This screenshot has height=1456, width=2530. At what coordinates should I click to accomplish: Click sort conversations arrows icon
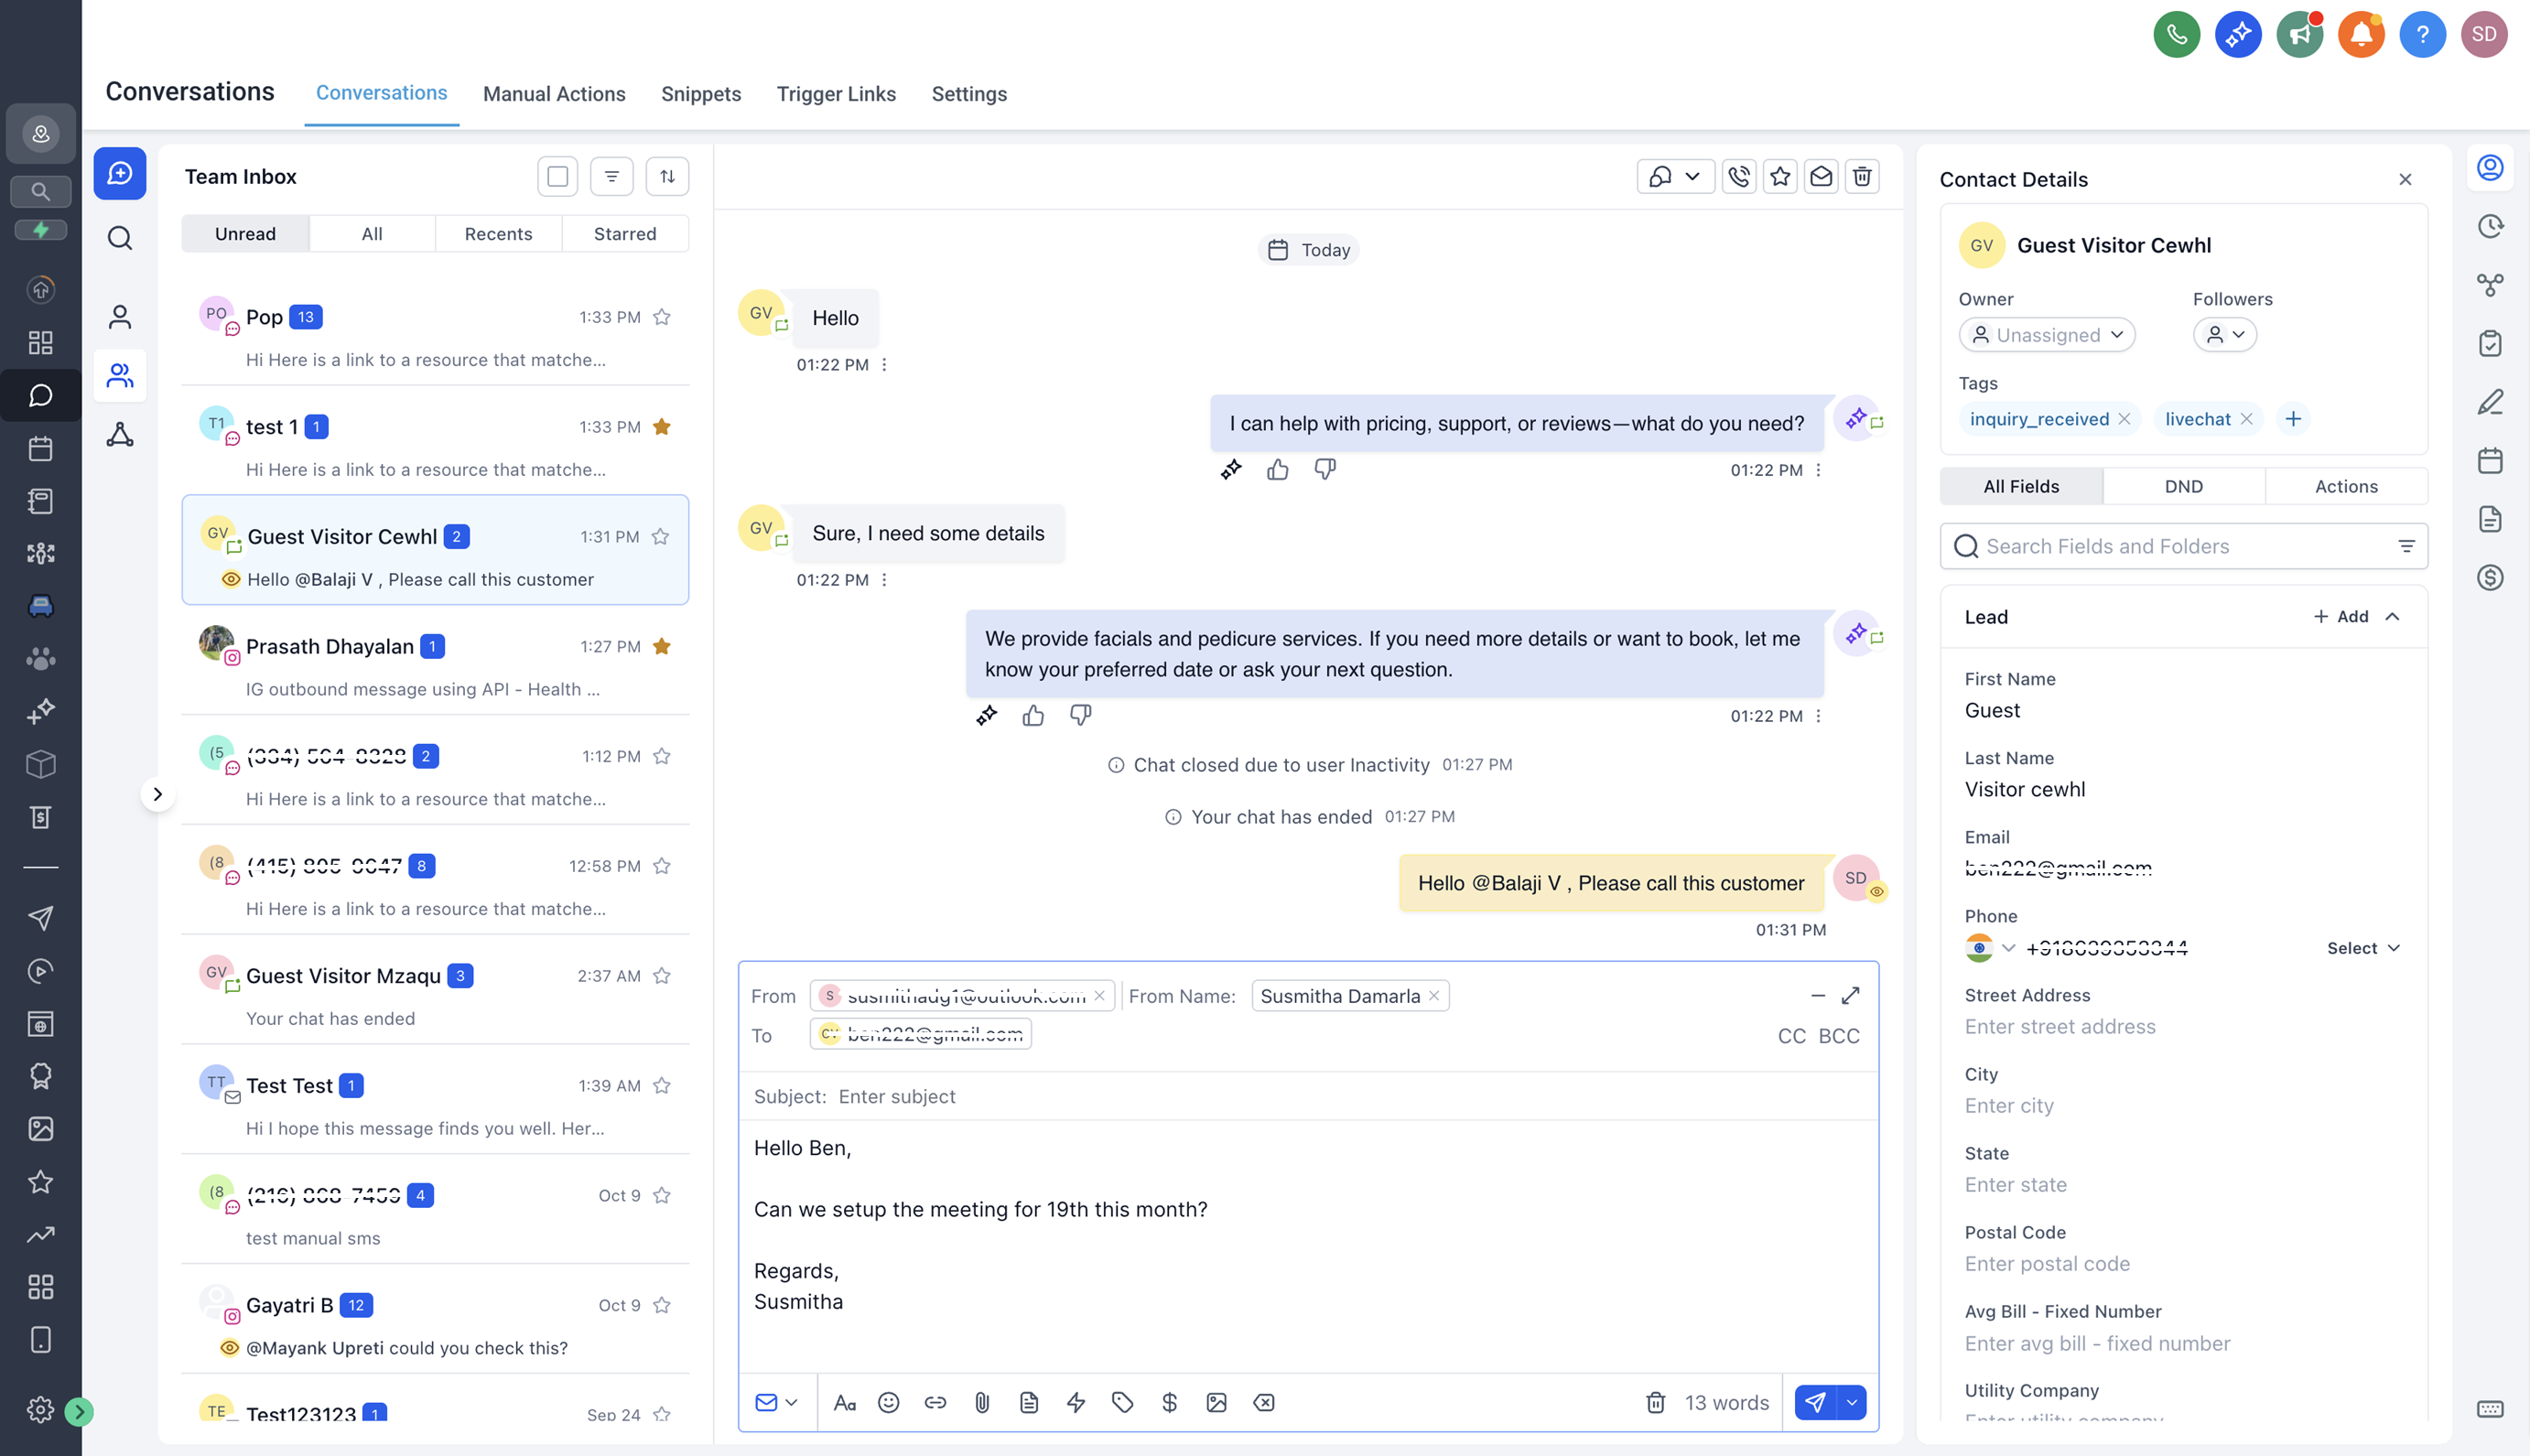point(667,177)
